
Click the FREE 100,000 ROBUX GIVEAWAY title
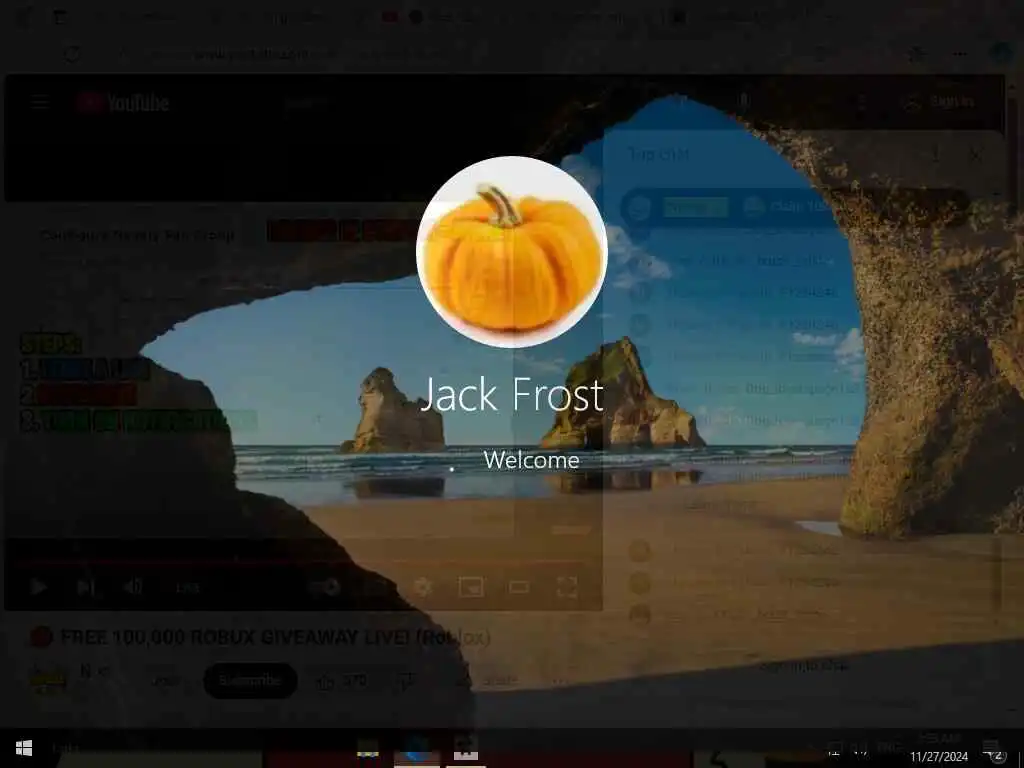tap(275, 637)
